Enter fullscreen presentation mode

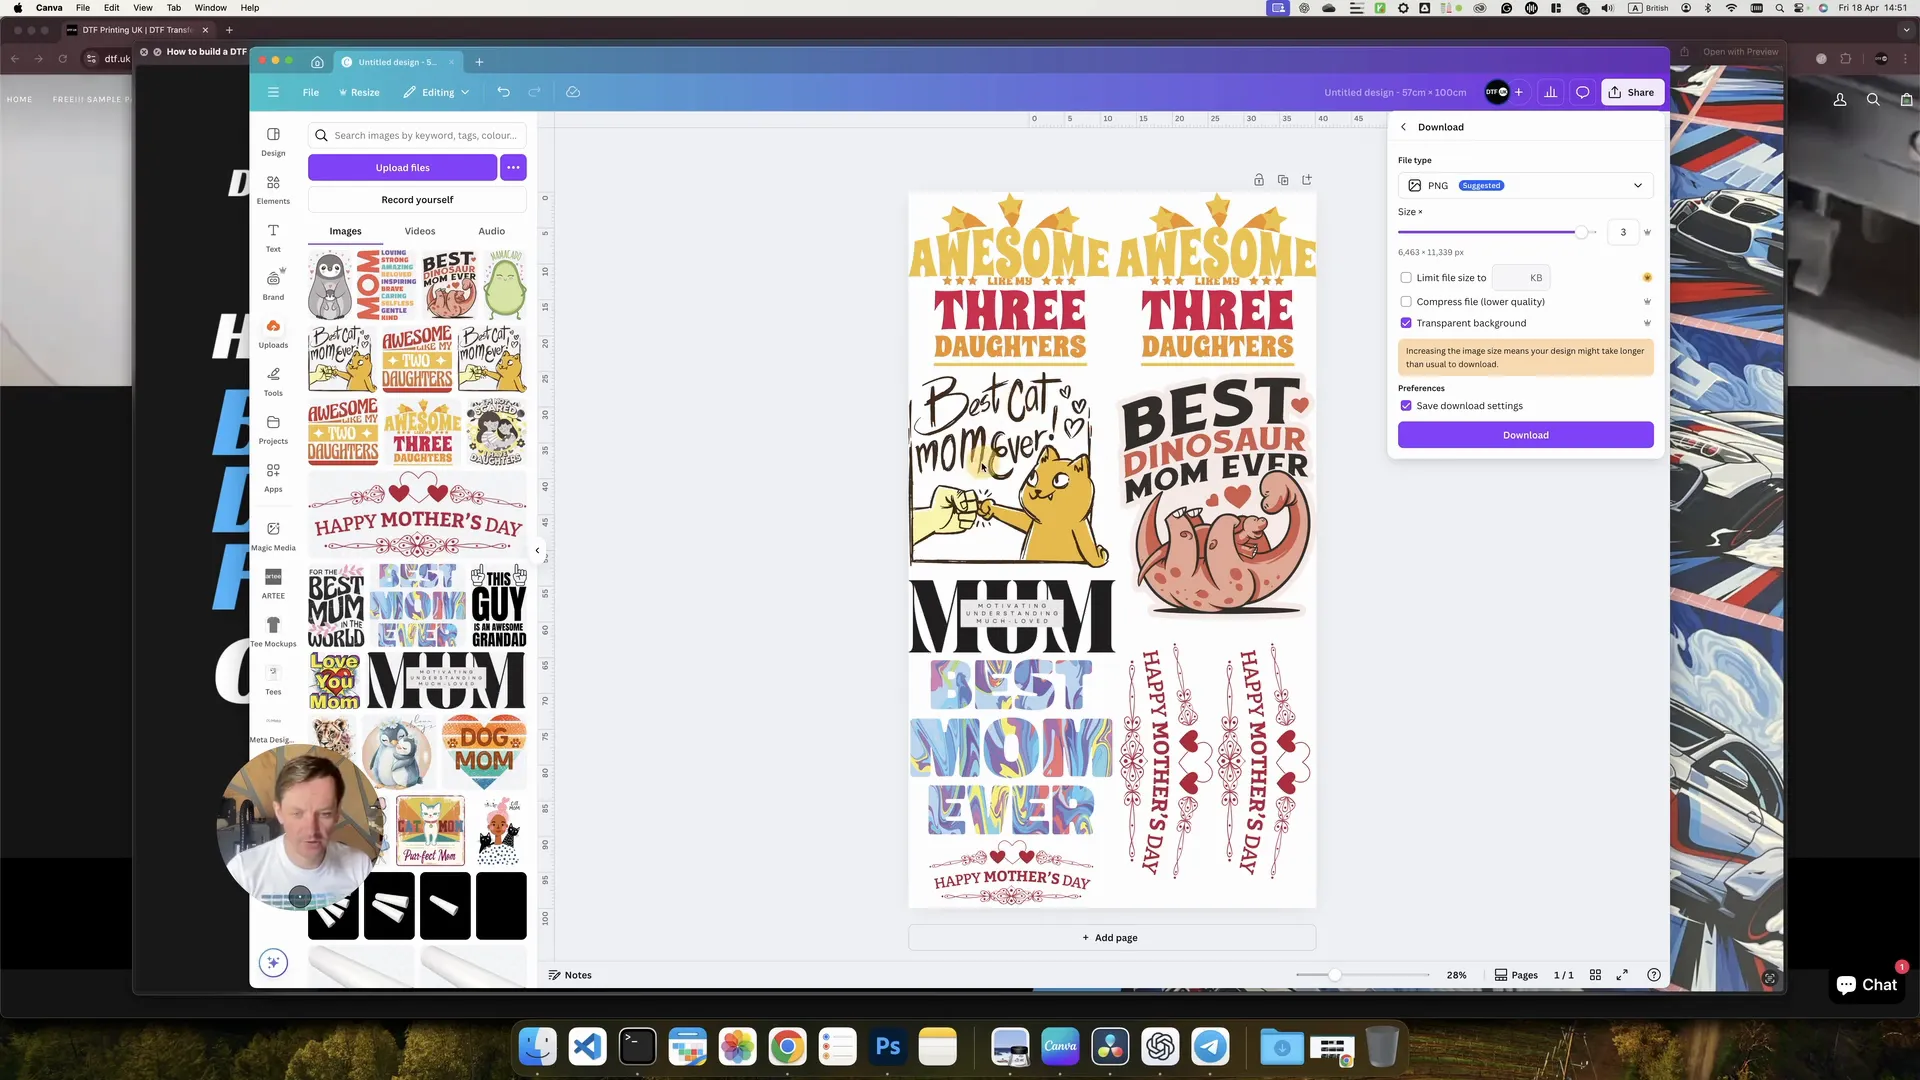(1622, 975)
